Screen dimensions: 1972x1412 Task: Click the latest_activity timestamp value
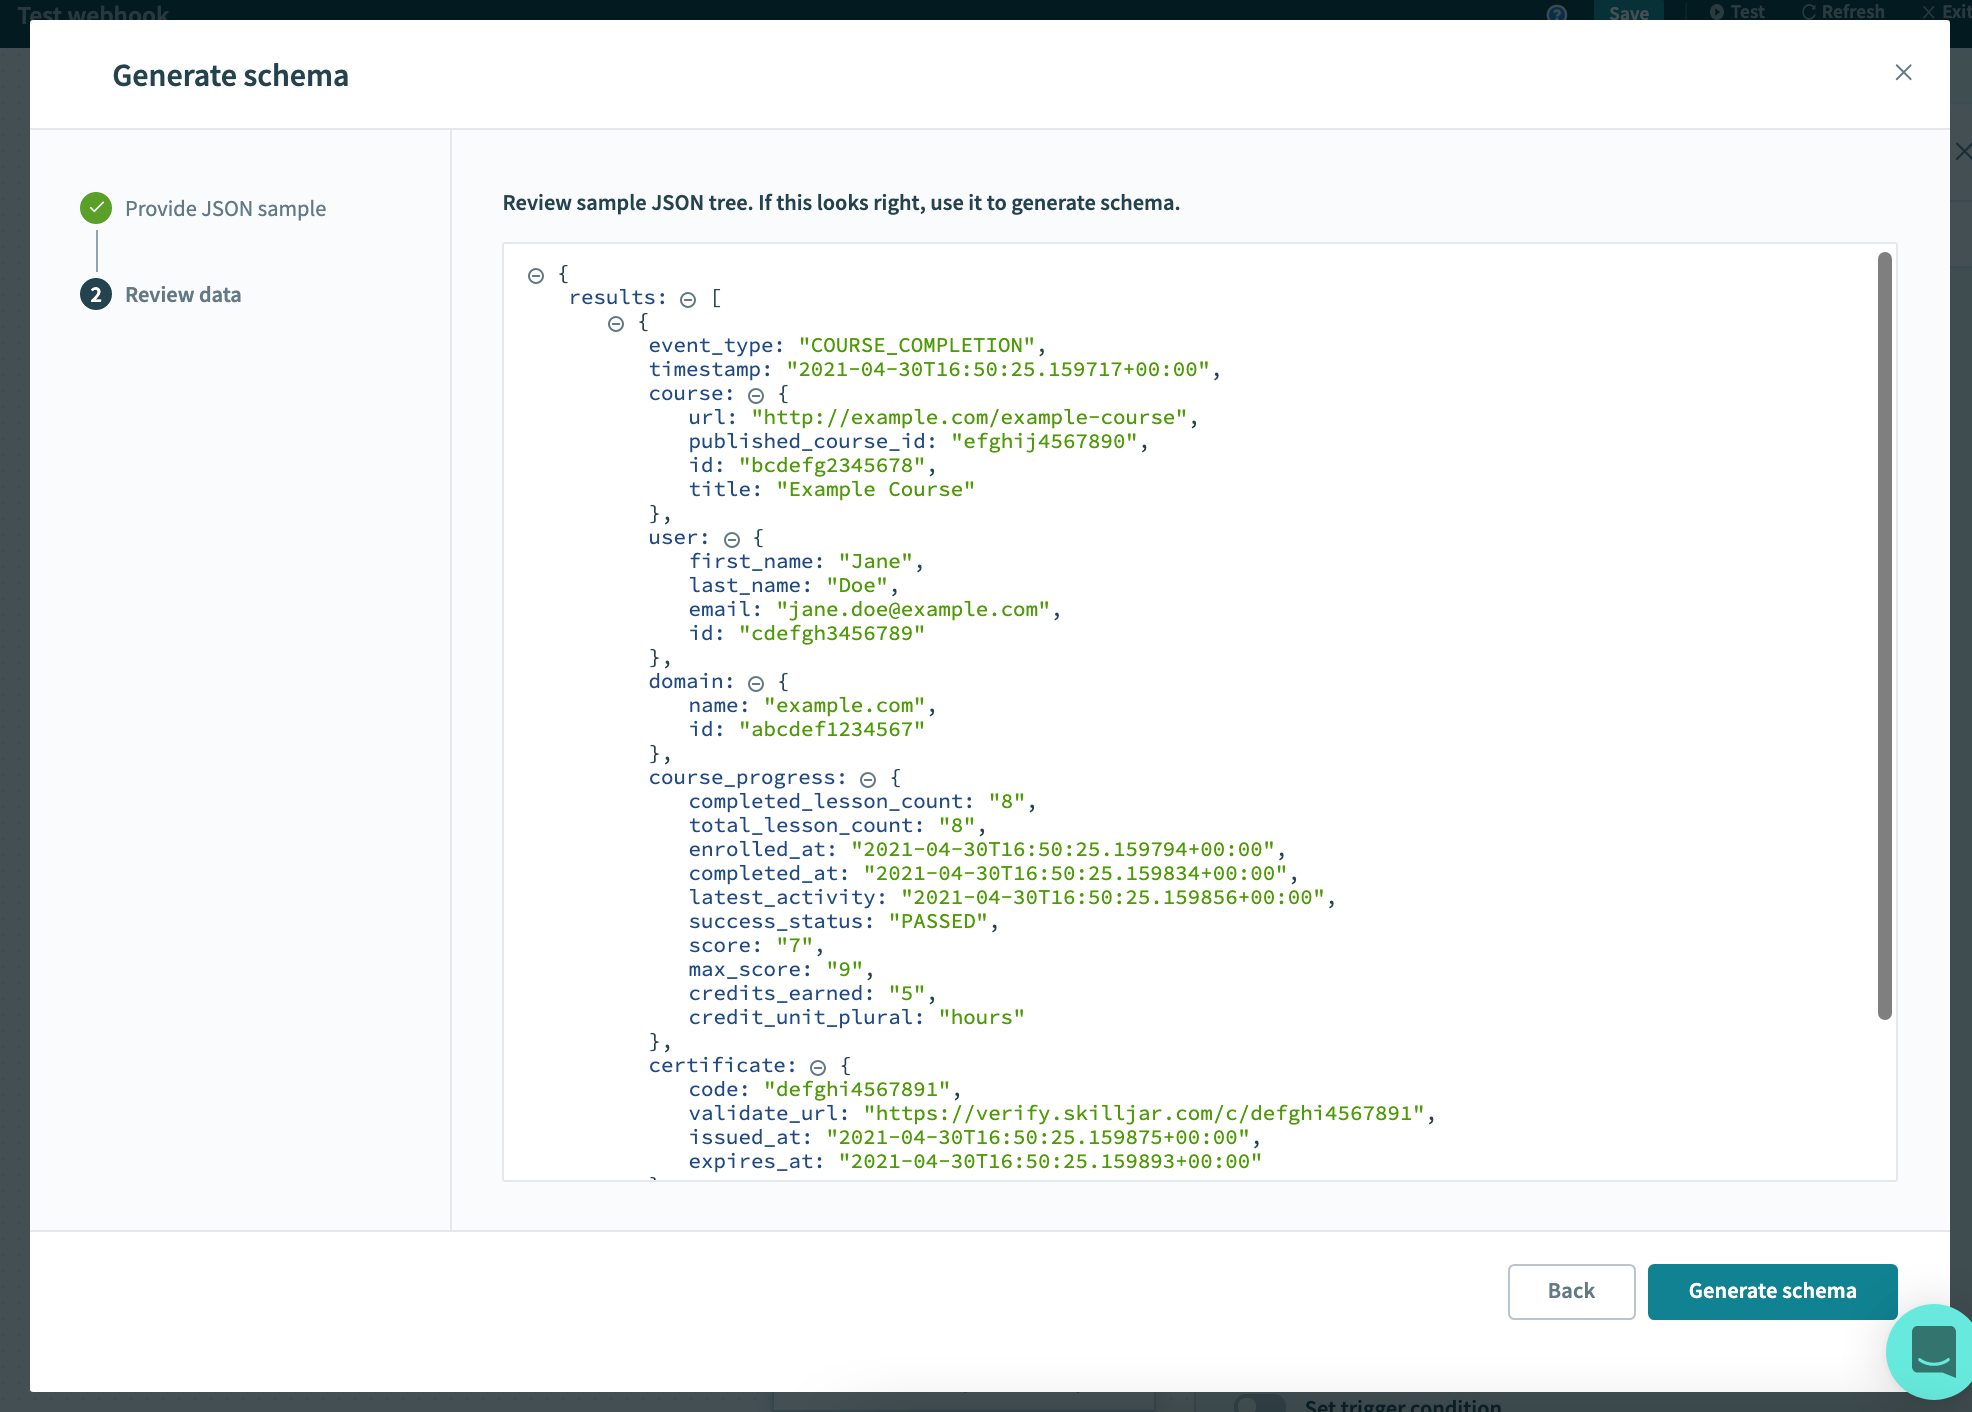point(1113,897)
